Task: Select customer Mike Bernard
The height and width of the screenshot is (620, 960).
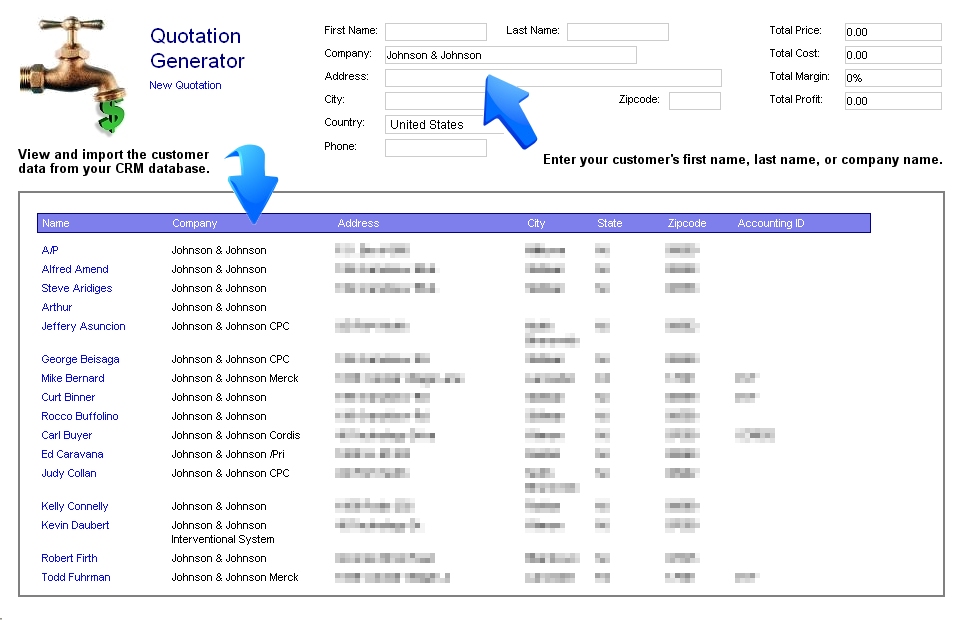Action: tap(73, 378)
